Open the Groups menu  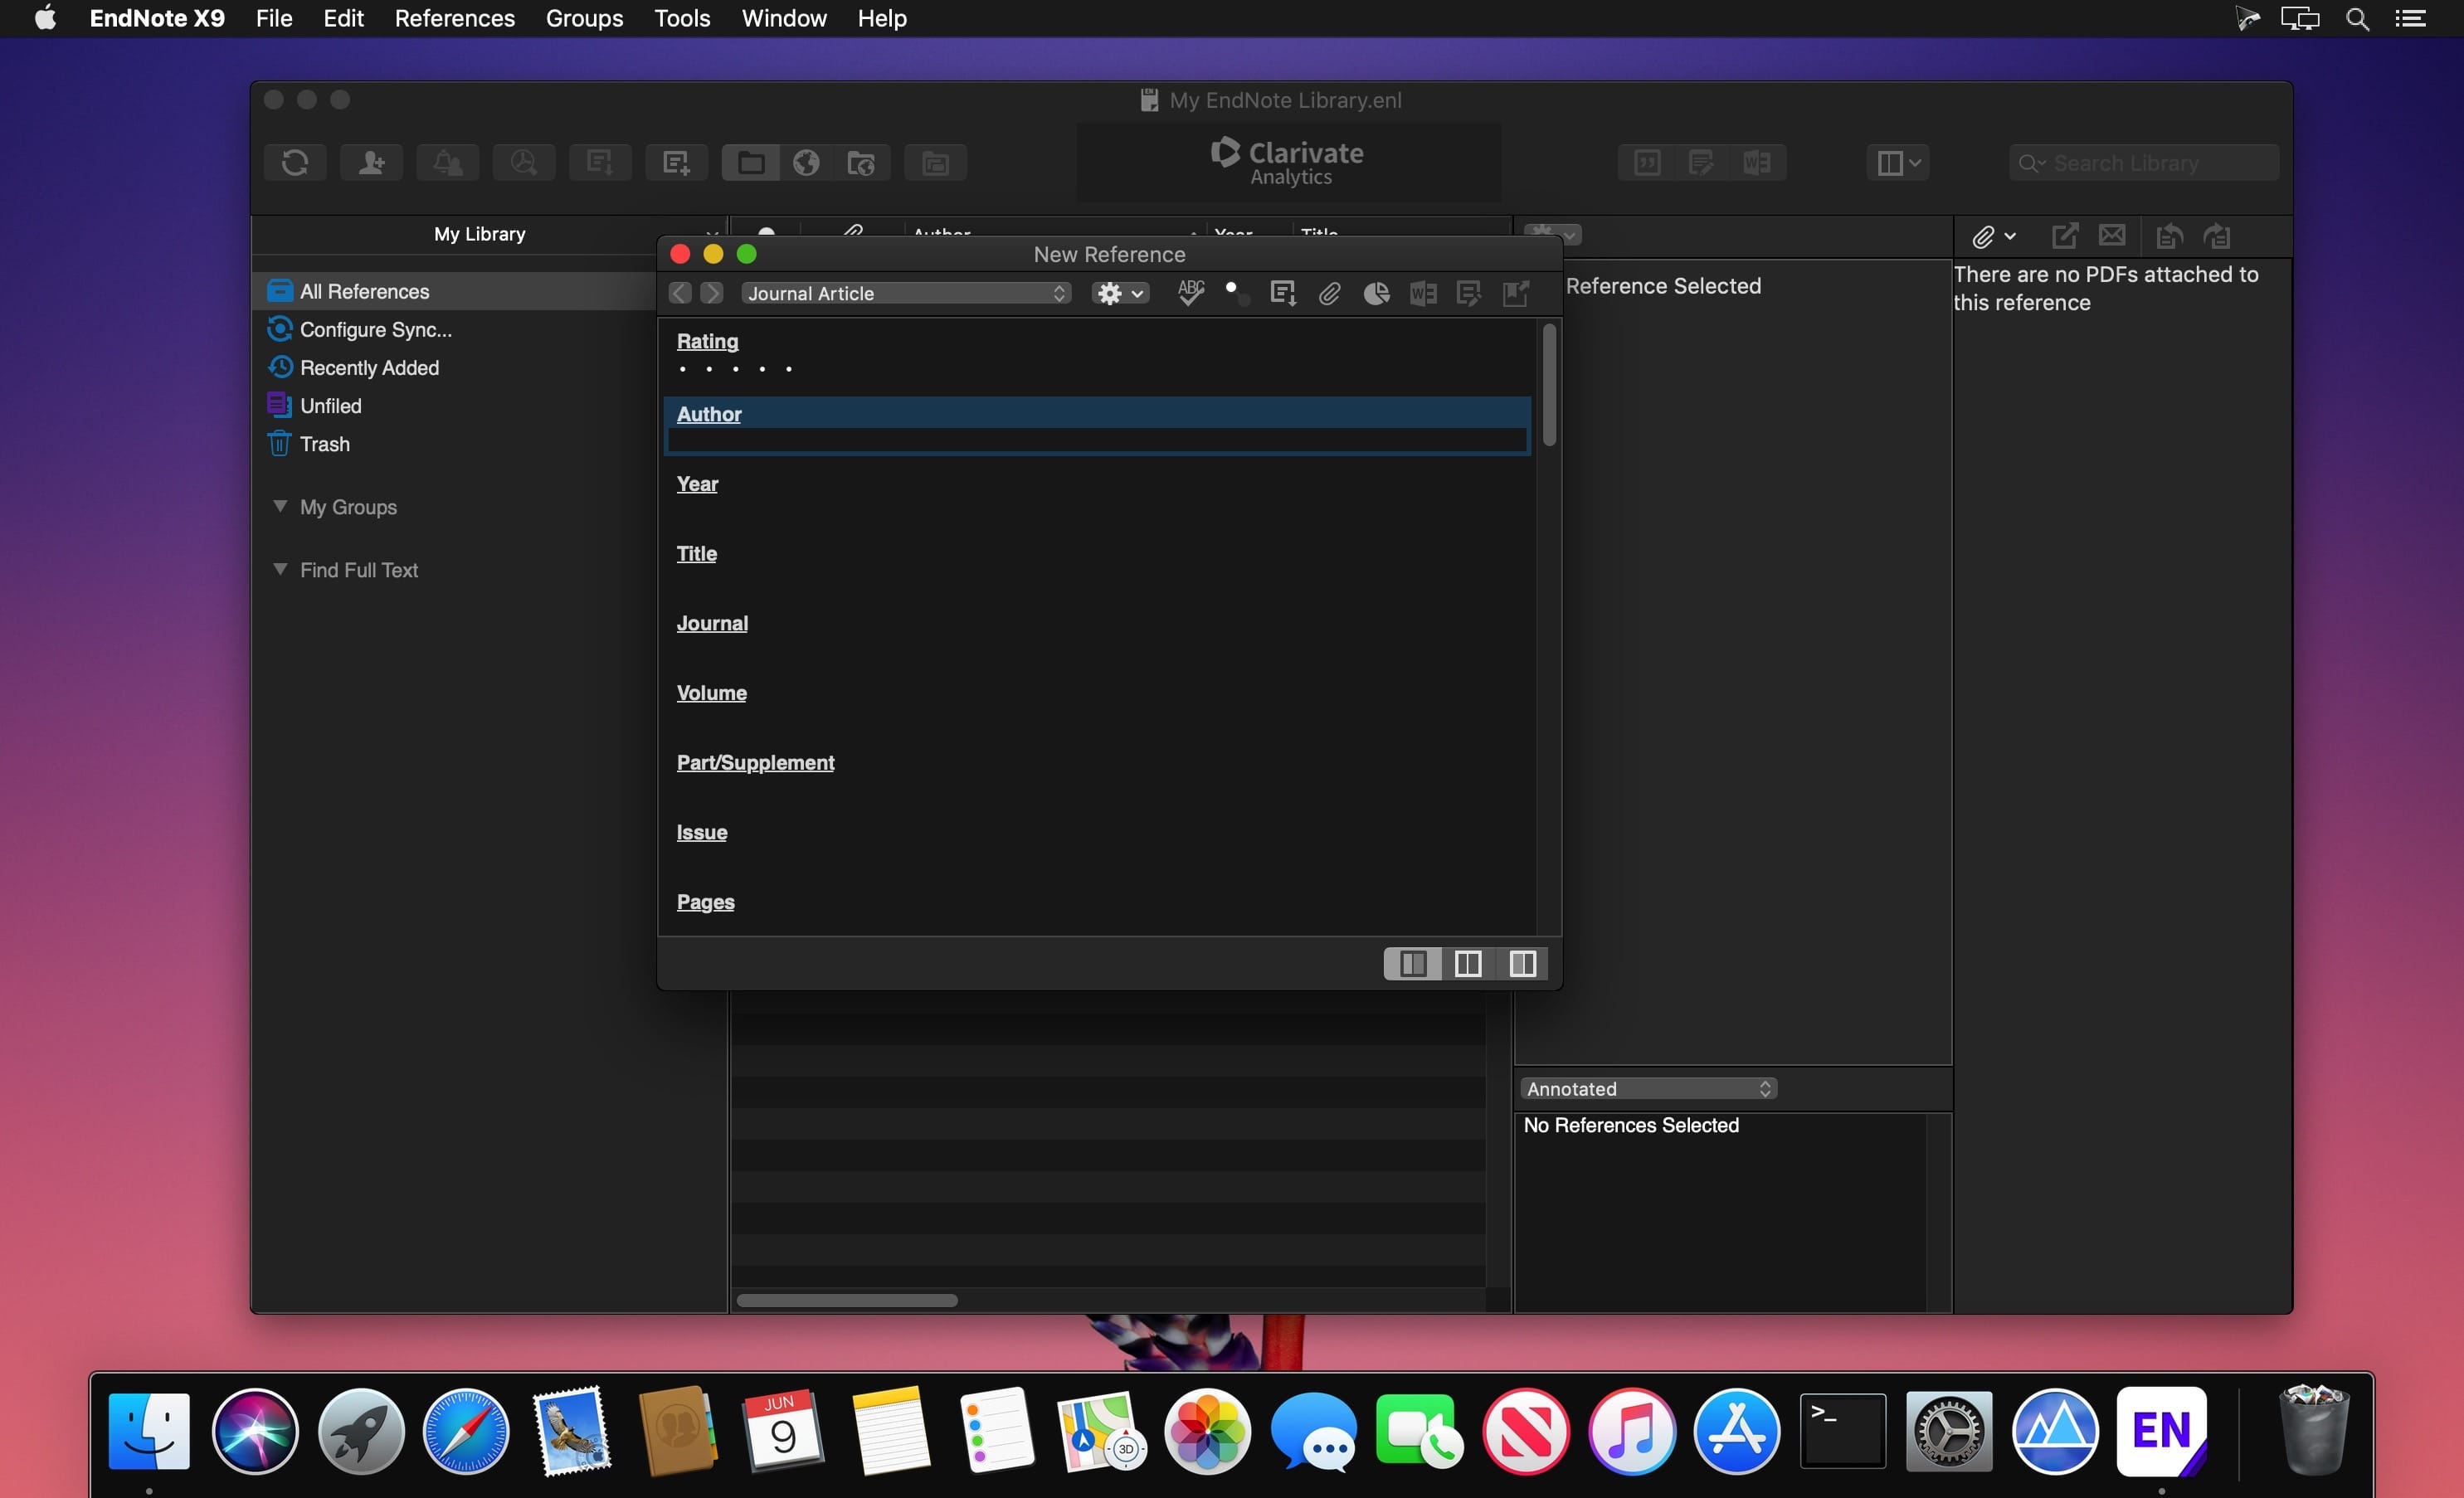click(x=584, y=18)
